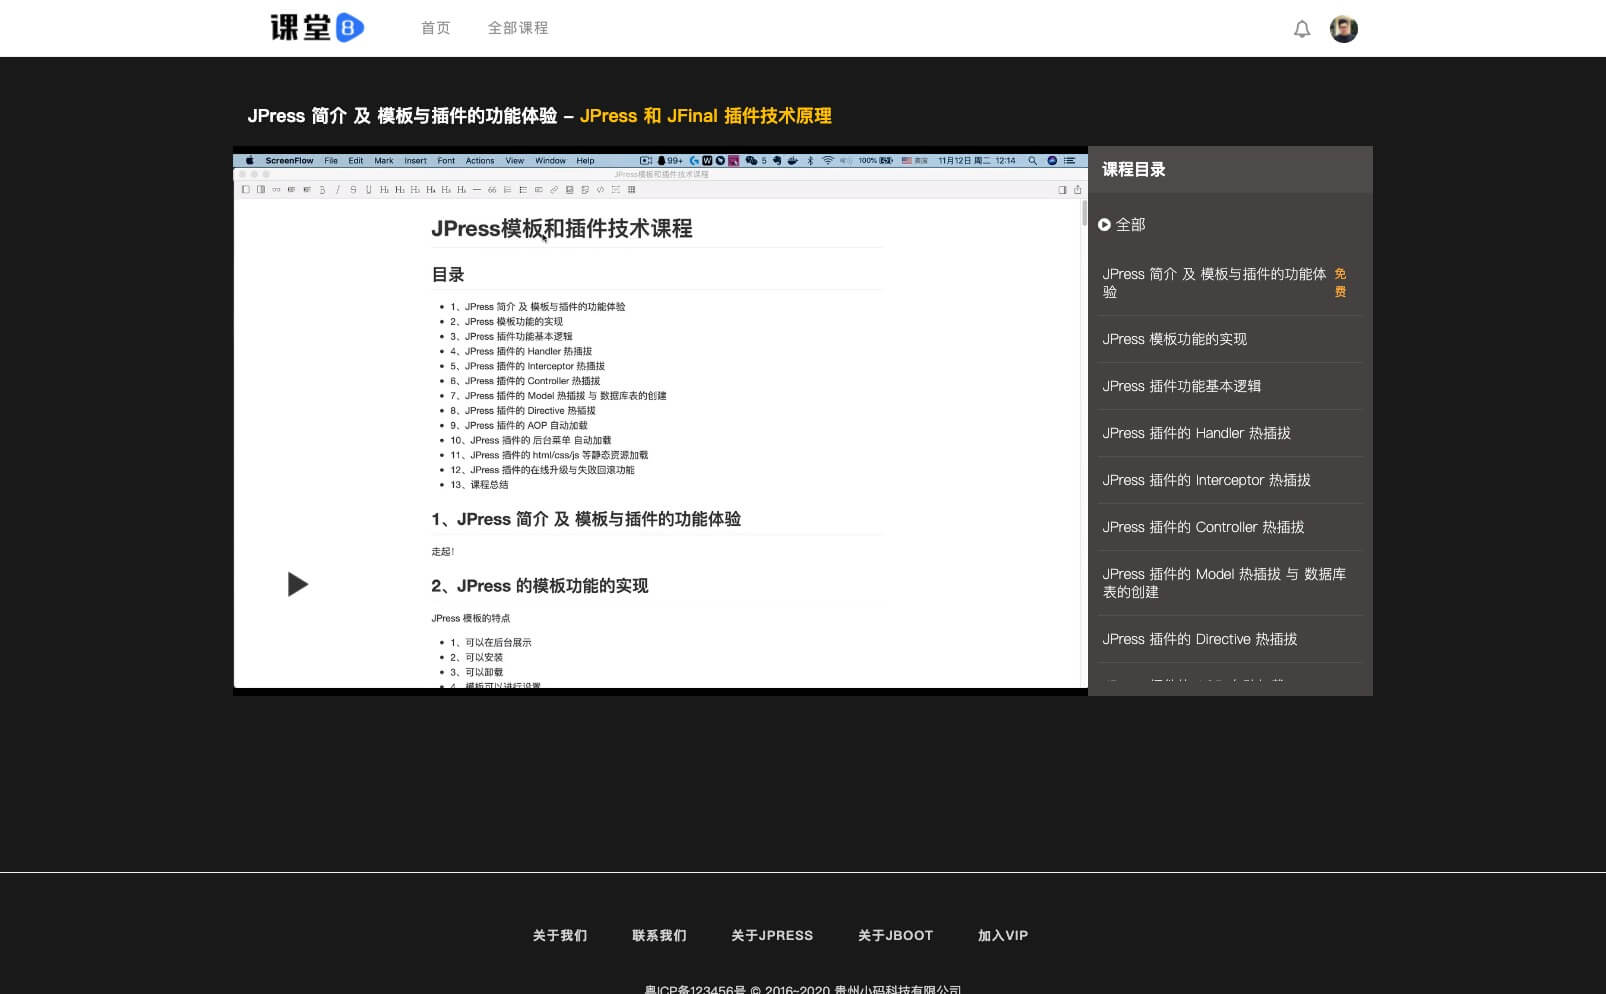
Task: Click the 免费 tag on first lesson
Action: click(x=1340, y=283)
